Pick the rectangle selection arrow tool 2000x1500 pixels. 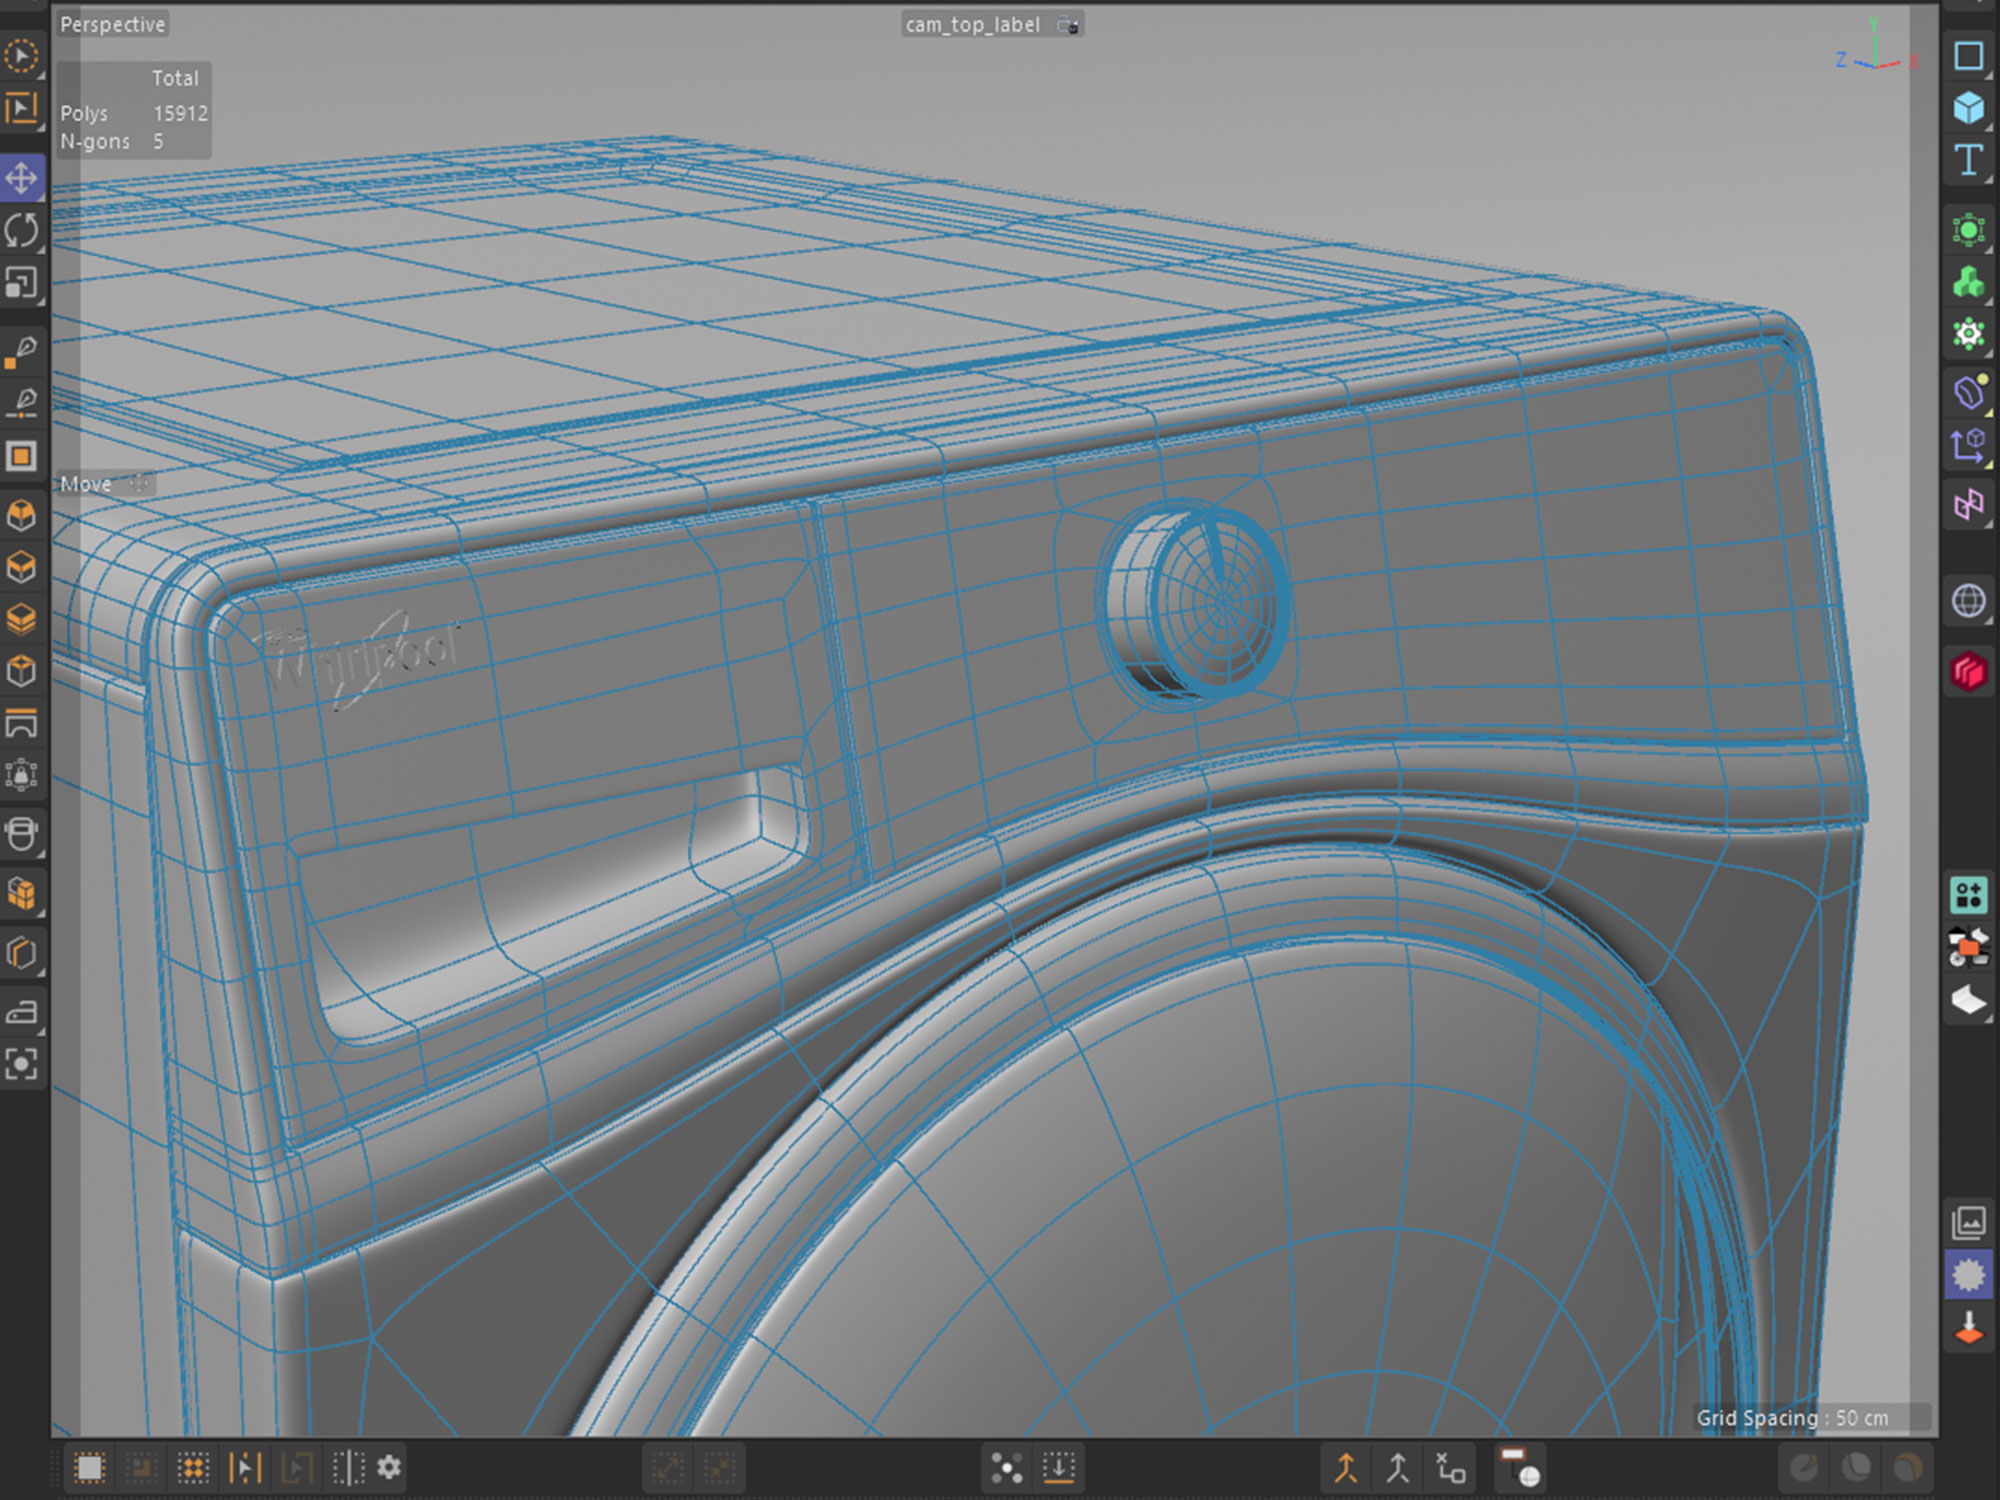click(x=21, y=109)
